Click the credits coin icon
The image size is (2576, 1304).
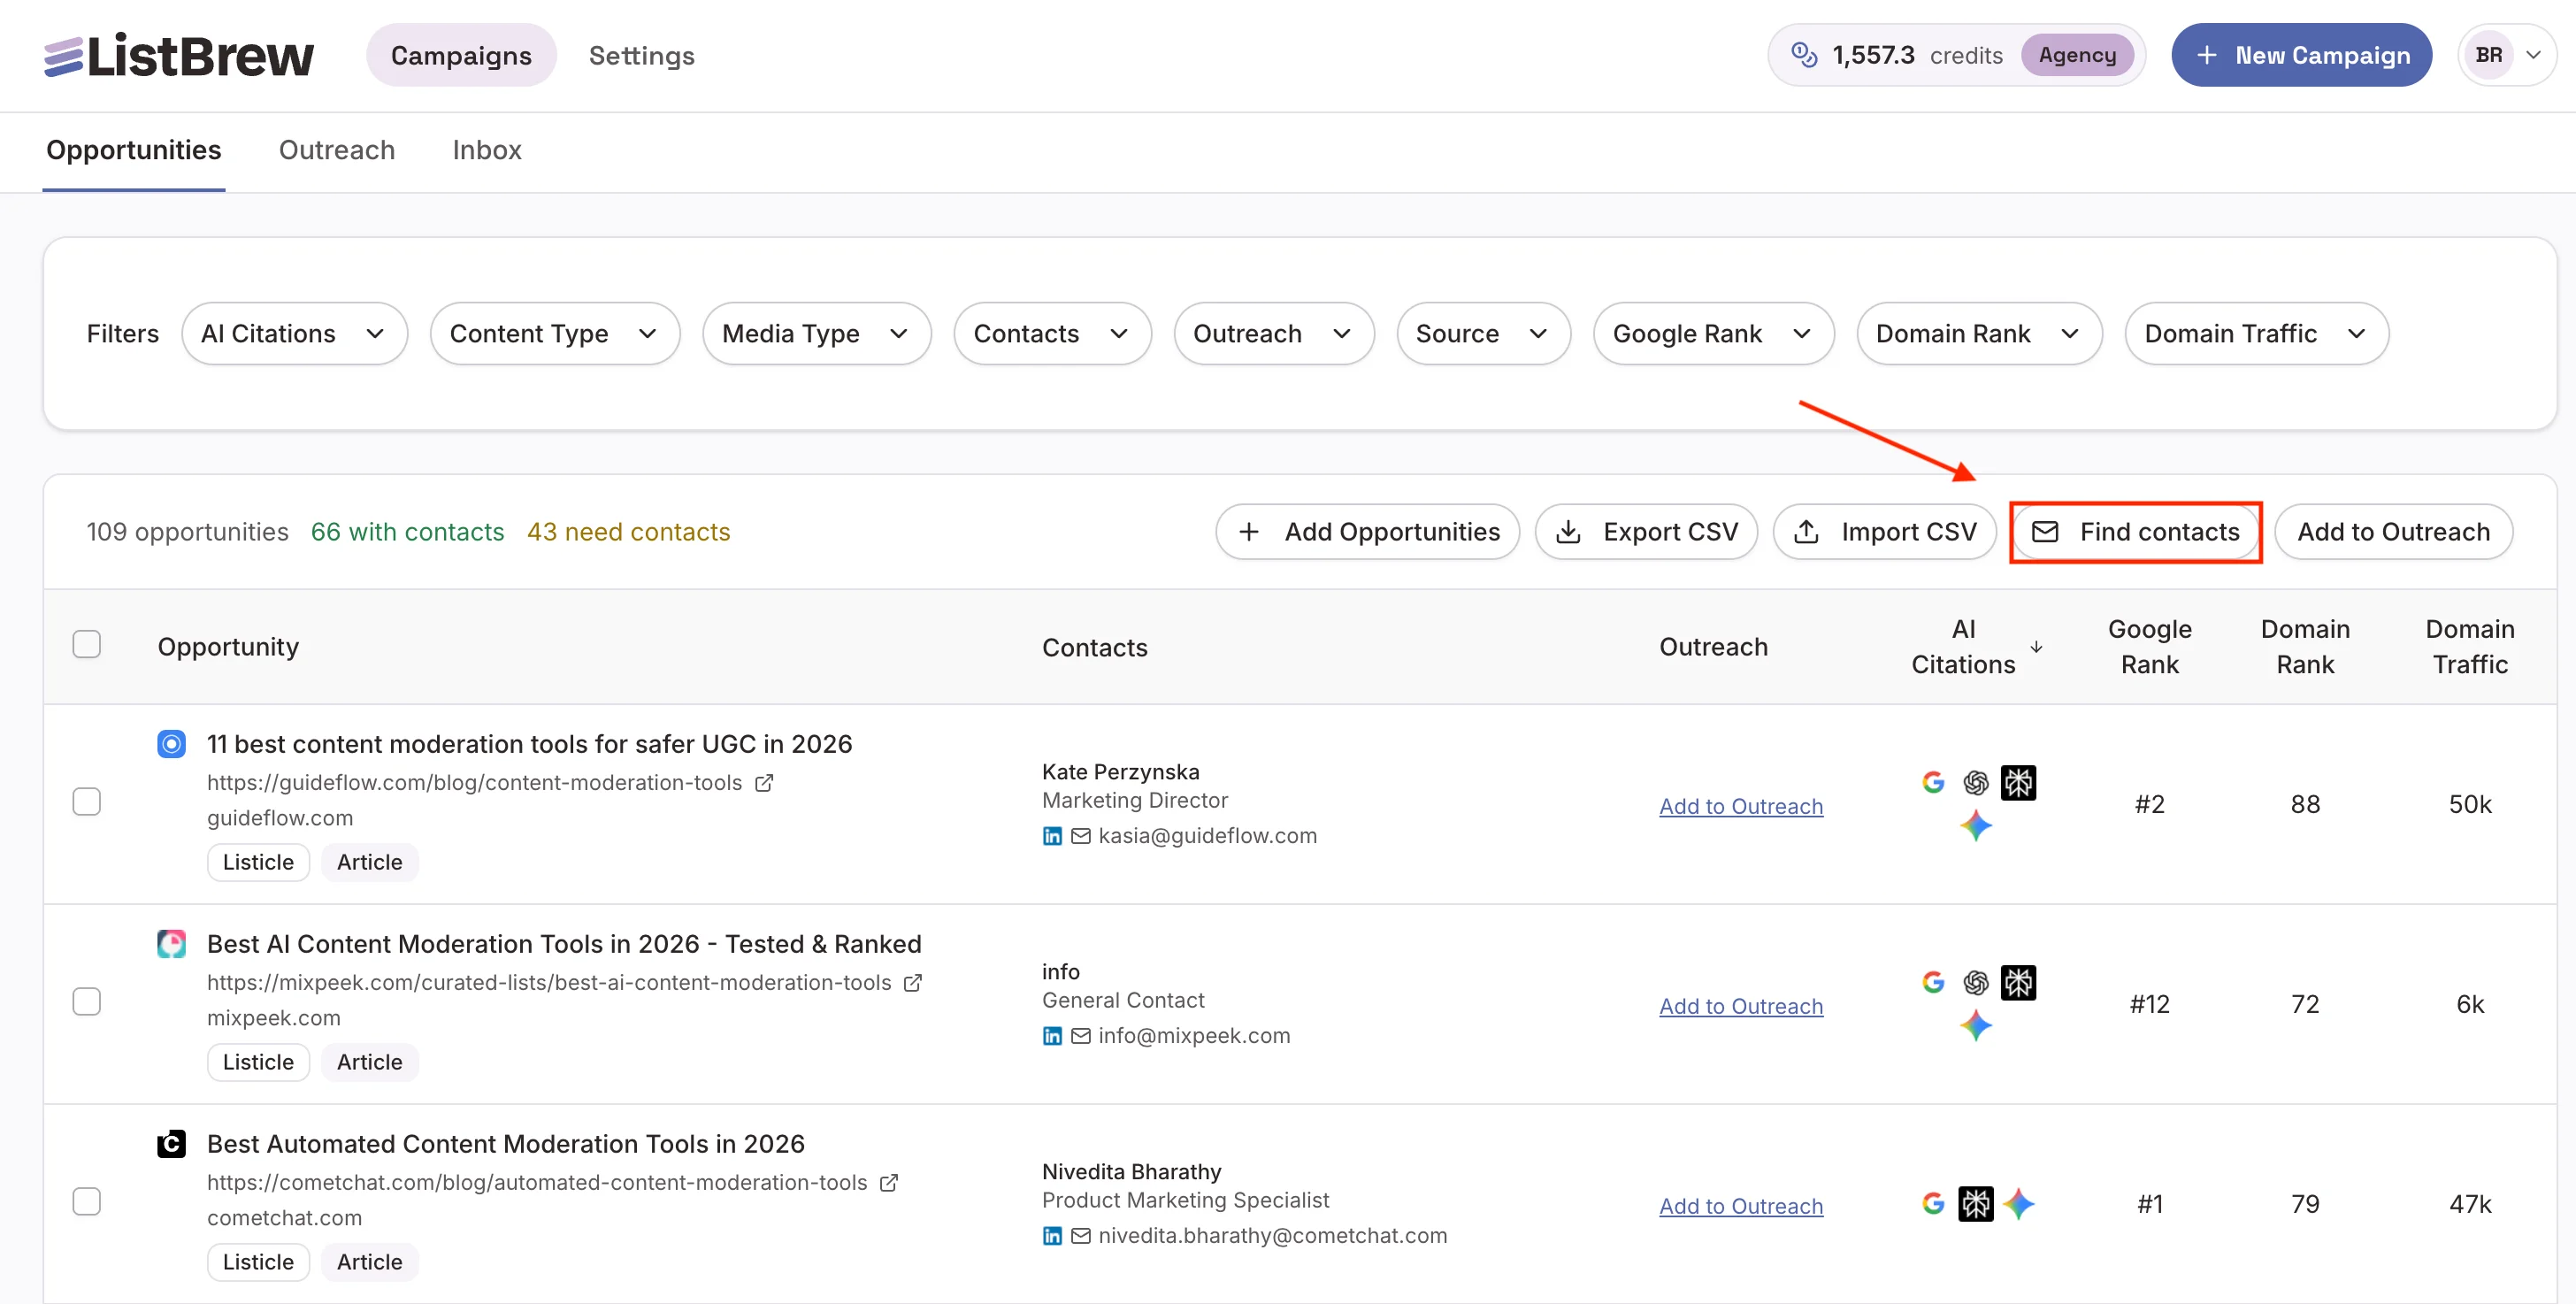(1804, 55)
